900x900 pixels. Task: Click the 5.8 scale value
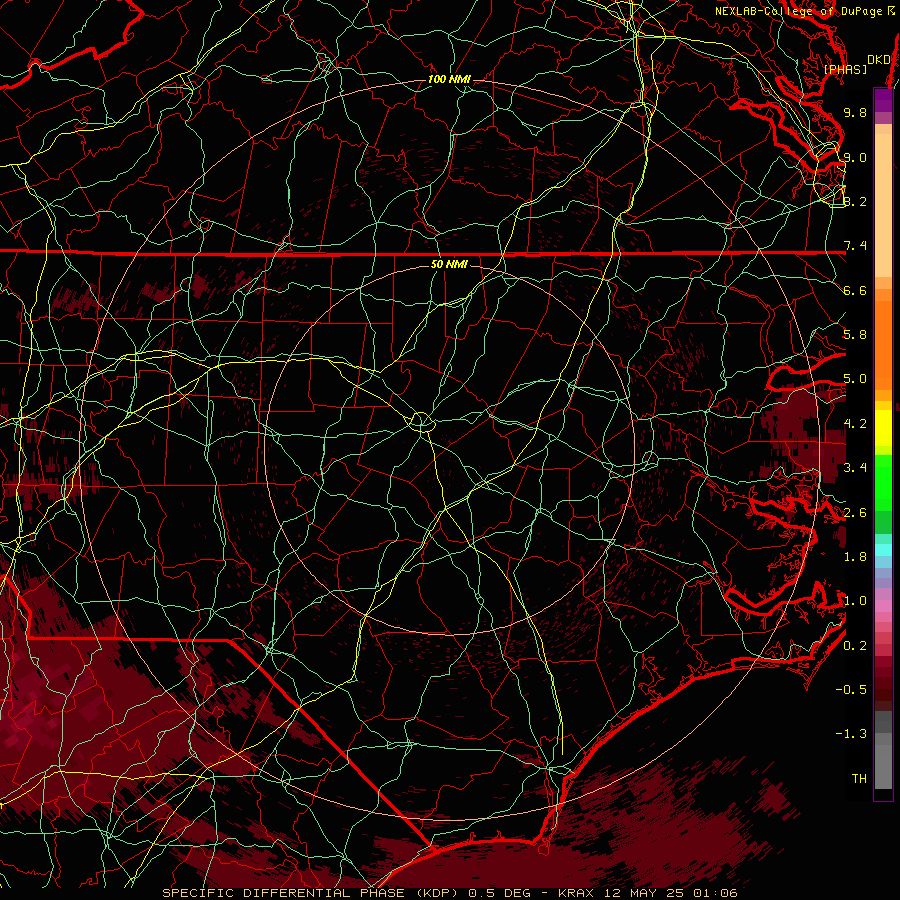point(855,335)
